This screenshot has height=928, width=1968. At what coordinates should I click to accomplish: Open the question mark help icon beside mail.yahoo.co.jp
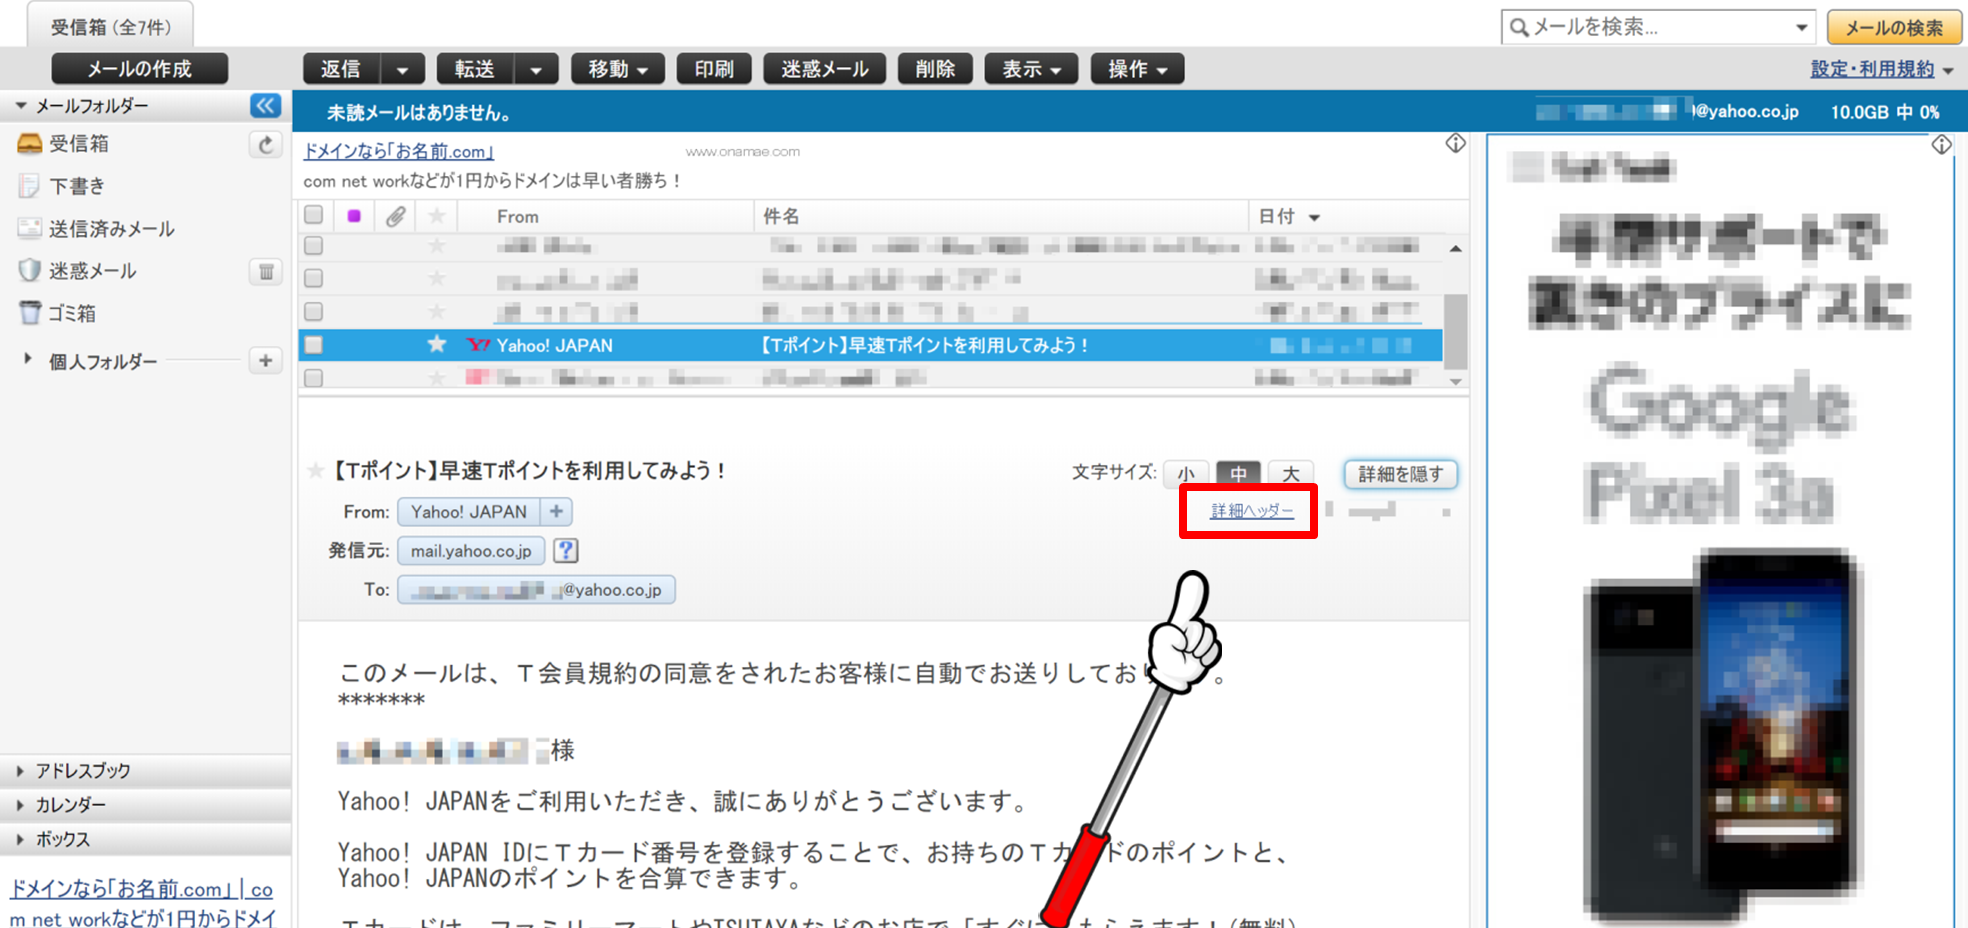point(566,550)
